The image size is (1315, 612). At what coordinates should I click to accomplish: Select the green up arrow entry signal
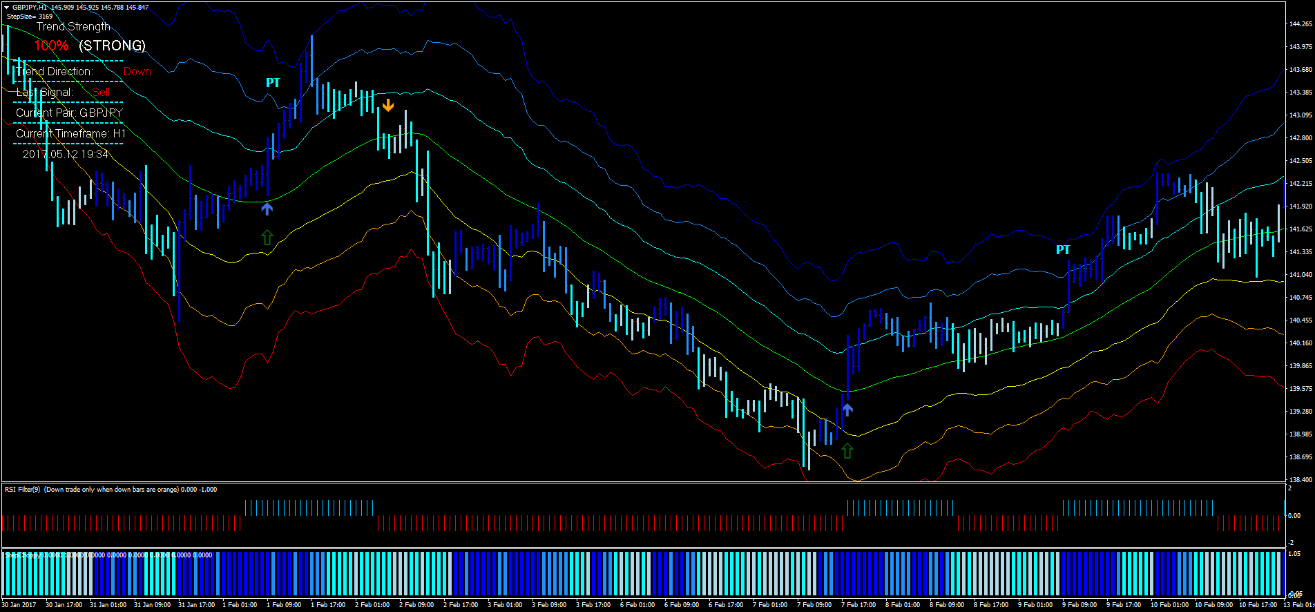click(266, 237)
